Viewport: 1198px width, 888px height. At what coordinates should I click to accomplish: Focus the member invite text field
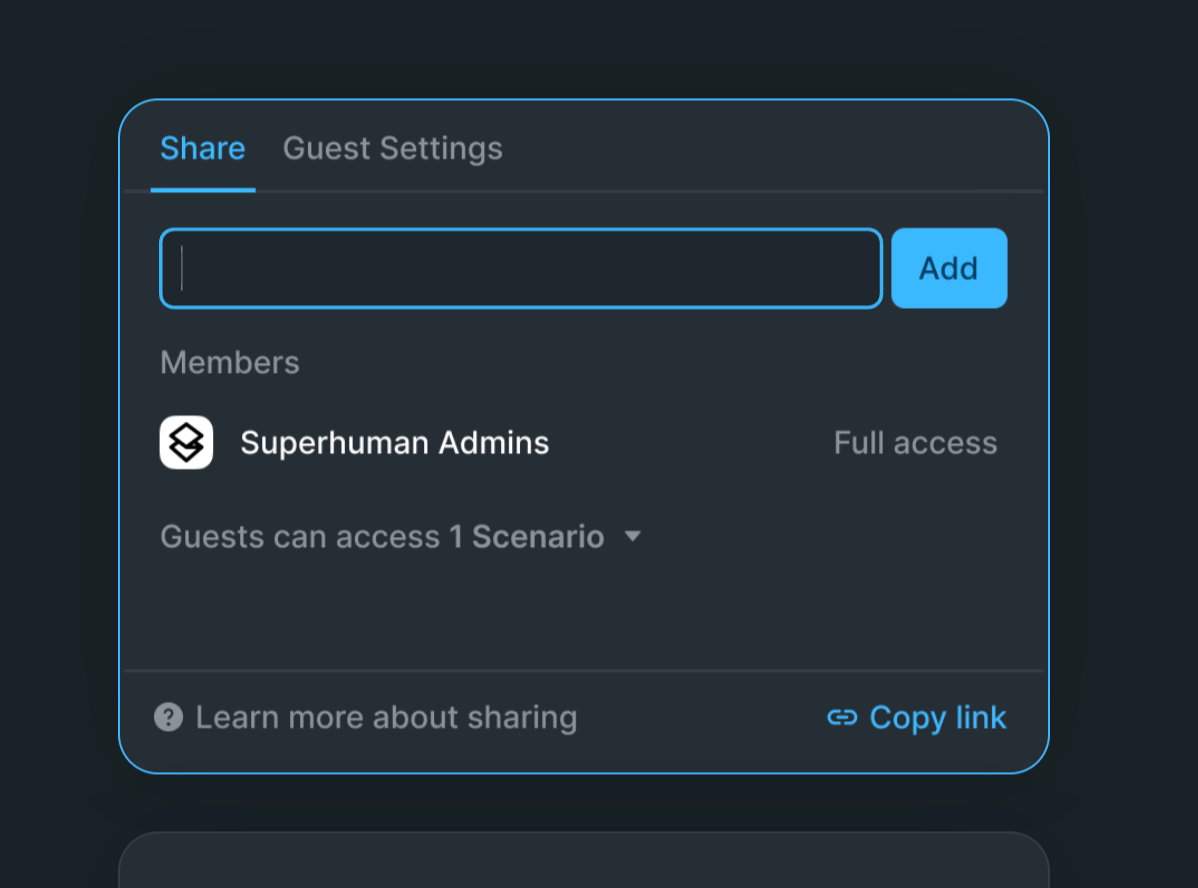(520, 269)
